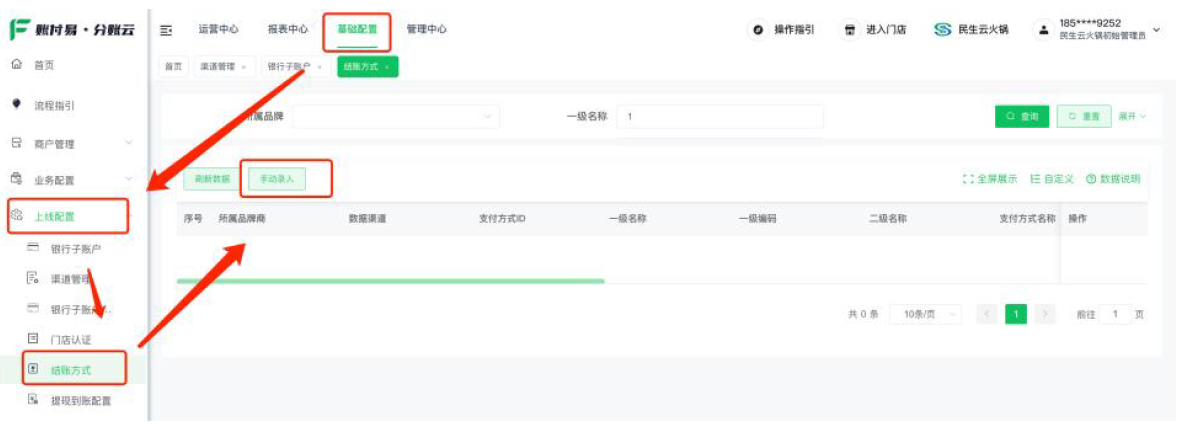Expand the 业务配置 sidebar menu
1178x427 pixels.
(71, 180)
